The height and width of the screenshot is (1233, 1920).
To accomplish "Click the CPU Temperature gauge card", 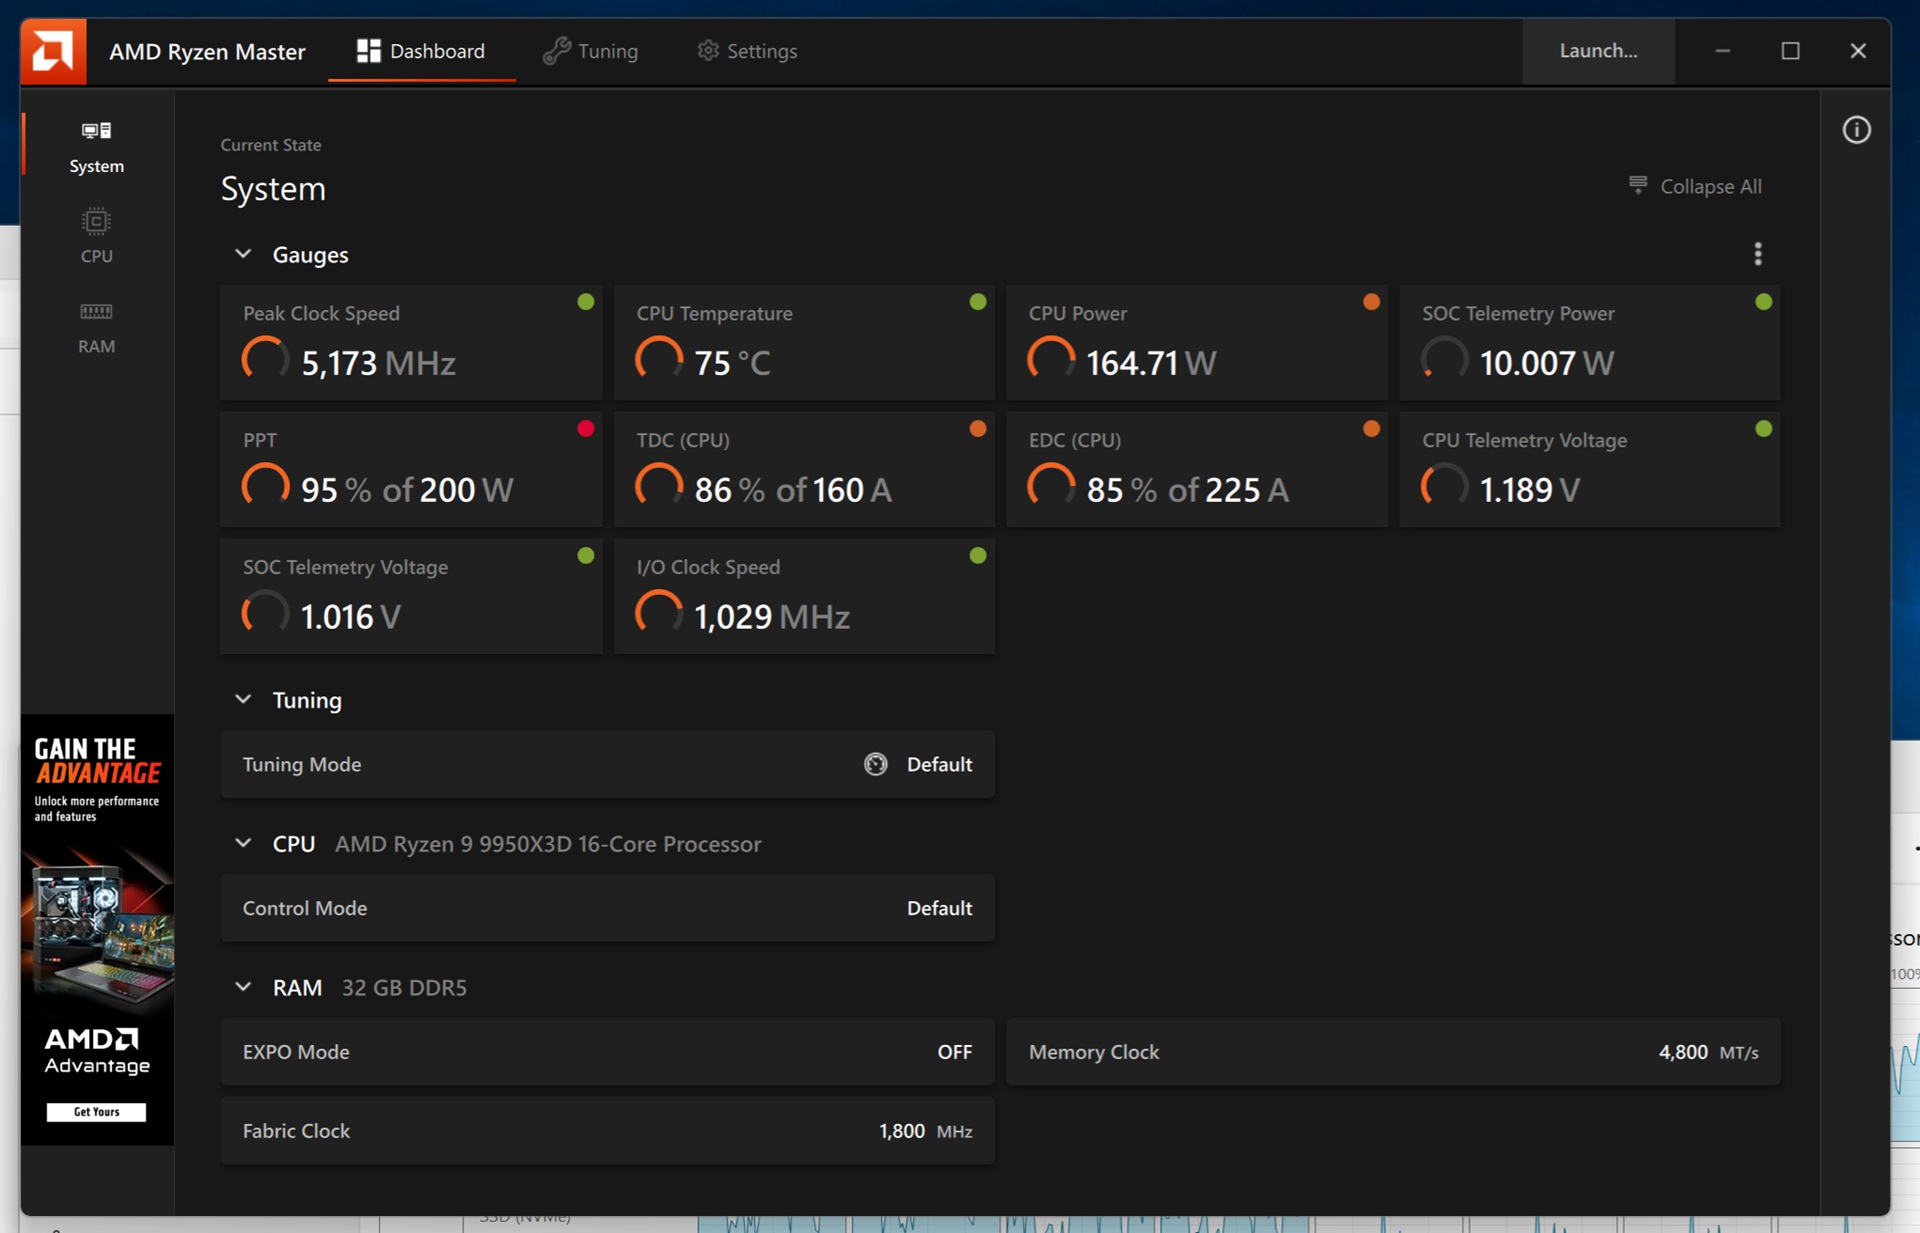I will tap(803, 342).
